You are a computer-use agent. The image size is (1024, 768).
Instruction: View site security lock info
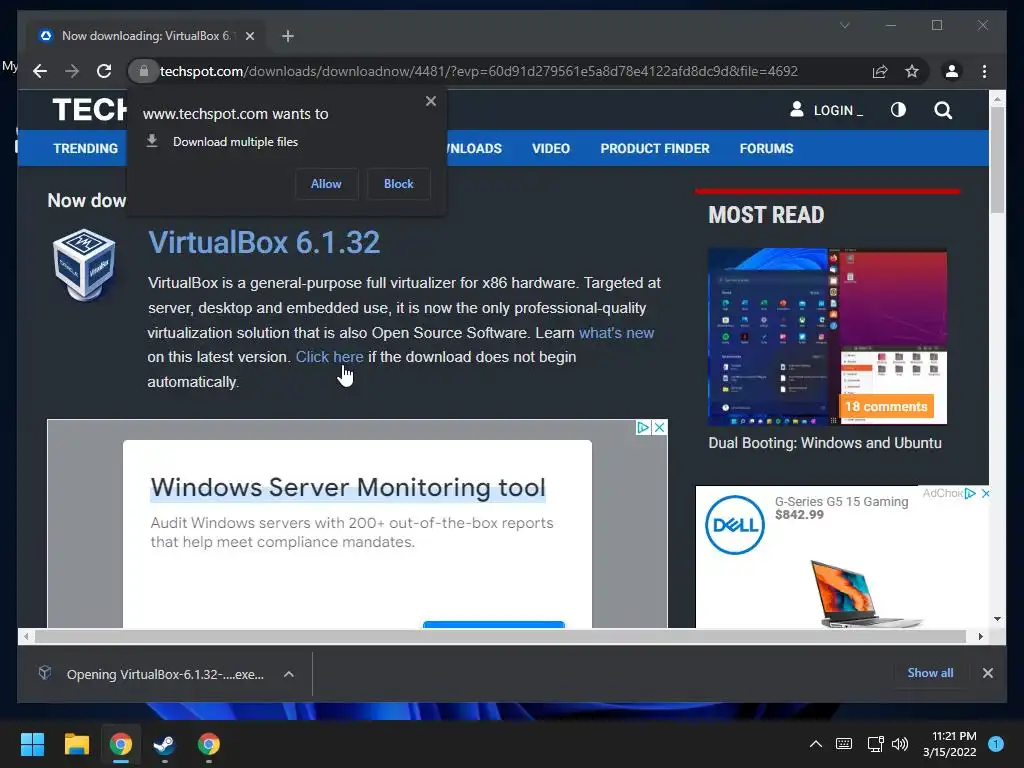pyautogui.click(x=144, y=71)
